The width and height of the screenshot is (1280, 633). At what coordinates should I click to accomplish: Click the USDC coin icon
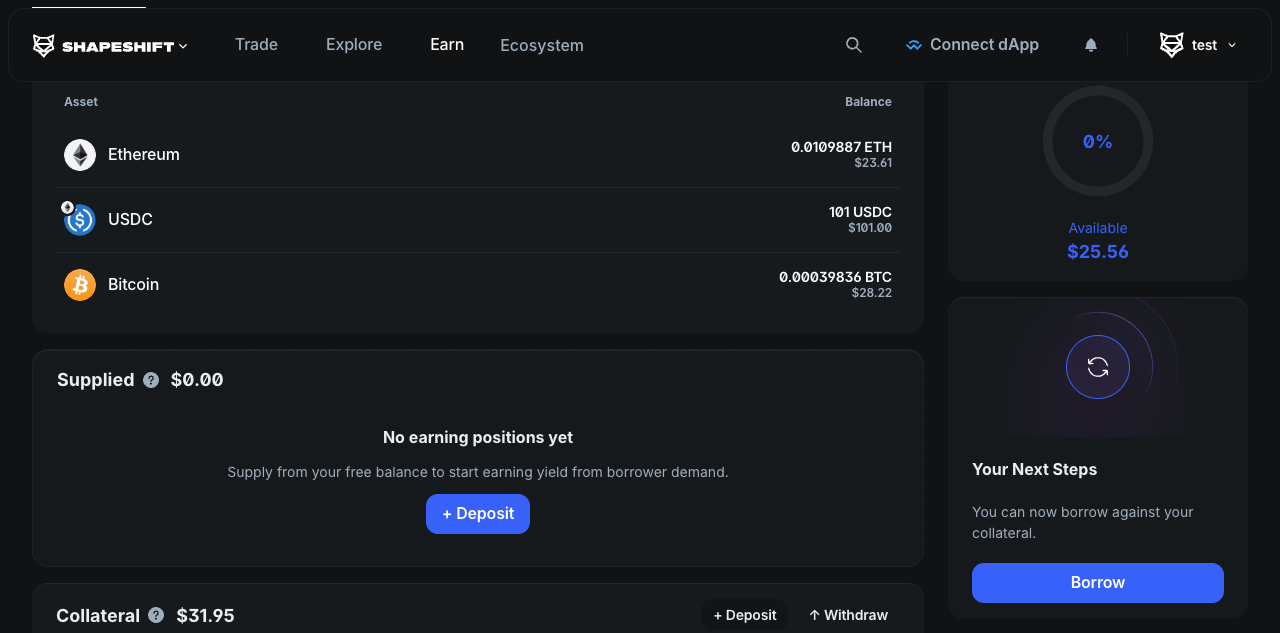80,220
